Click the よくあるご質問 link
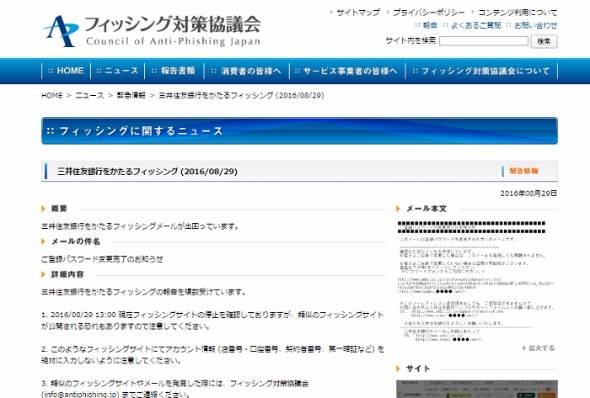The height and width of the screenshot is (398, 590). [476, 26]
